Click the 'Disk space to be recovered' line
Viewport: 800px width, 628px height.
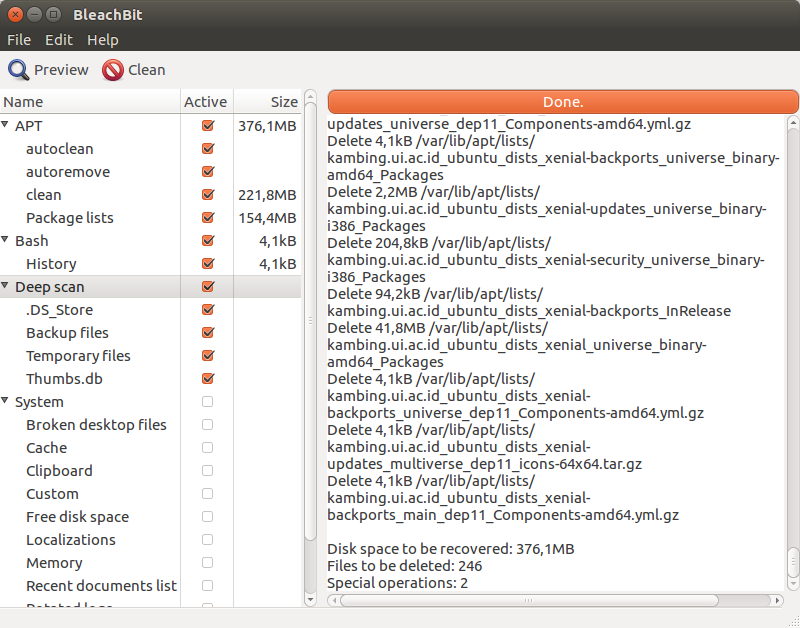click(451, 549)
